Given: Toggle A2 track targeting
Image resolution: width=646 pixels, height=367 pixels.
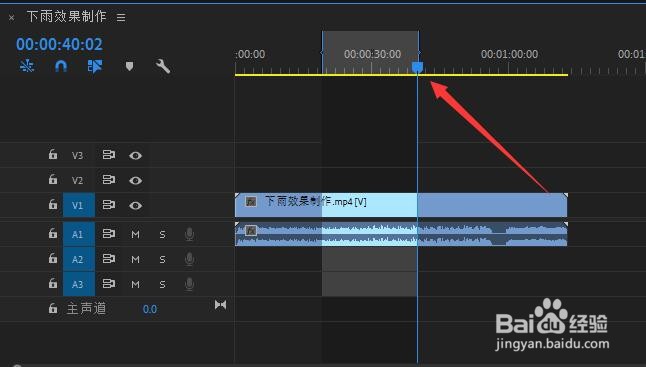Looking at the screenshot, I should point(79,259).
